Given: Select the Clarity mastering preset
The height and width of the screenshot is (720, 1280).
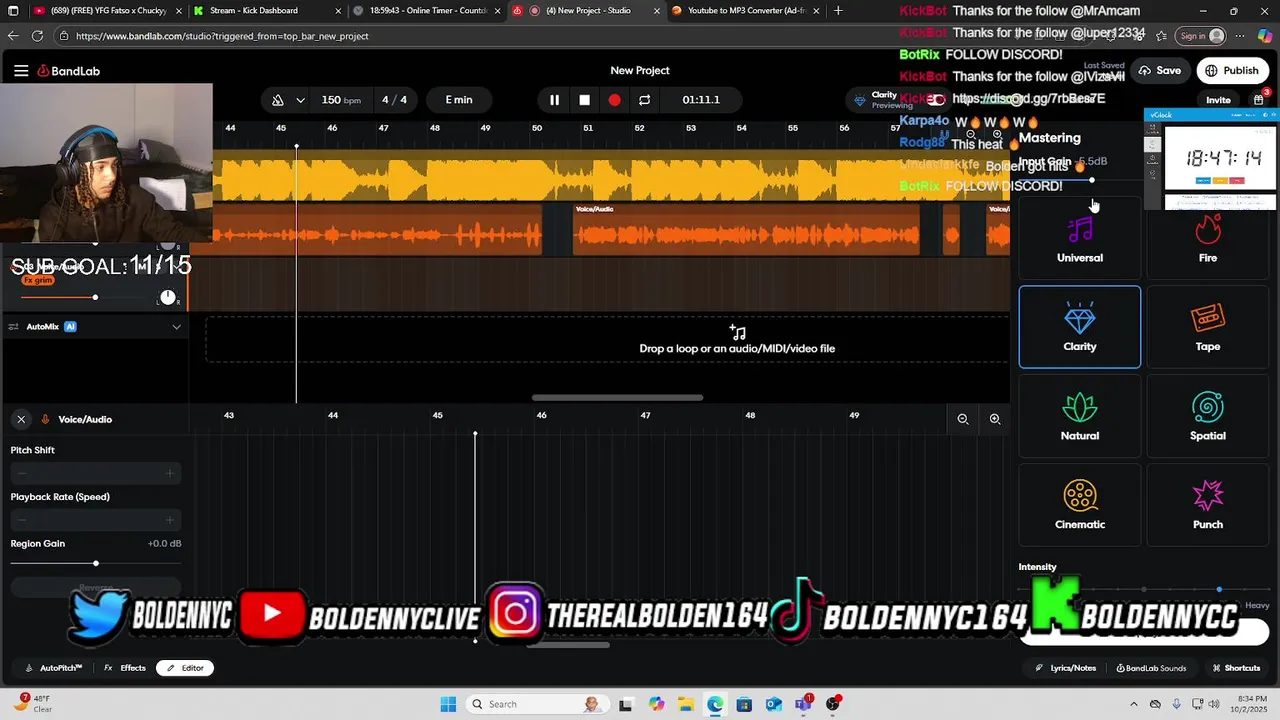Looking at the screenshot, I should coord(1080,327).
